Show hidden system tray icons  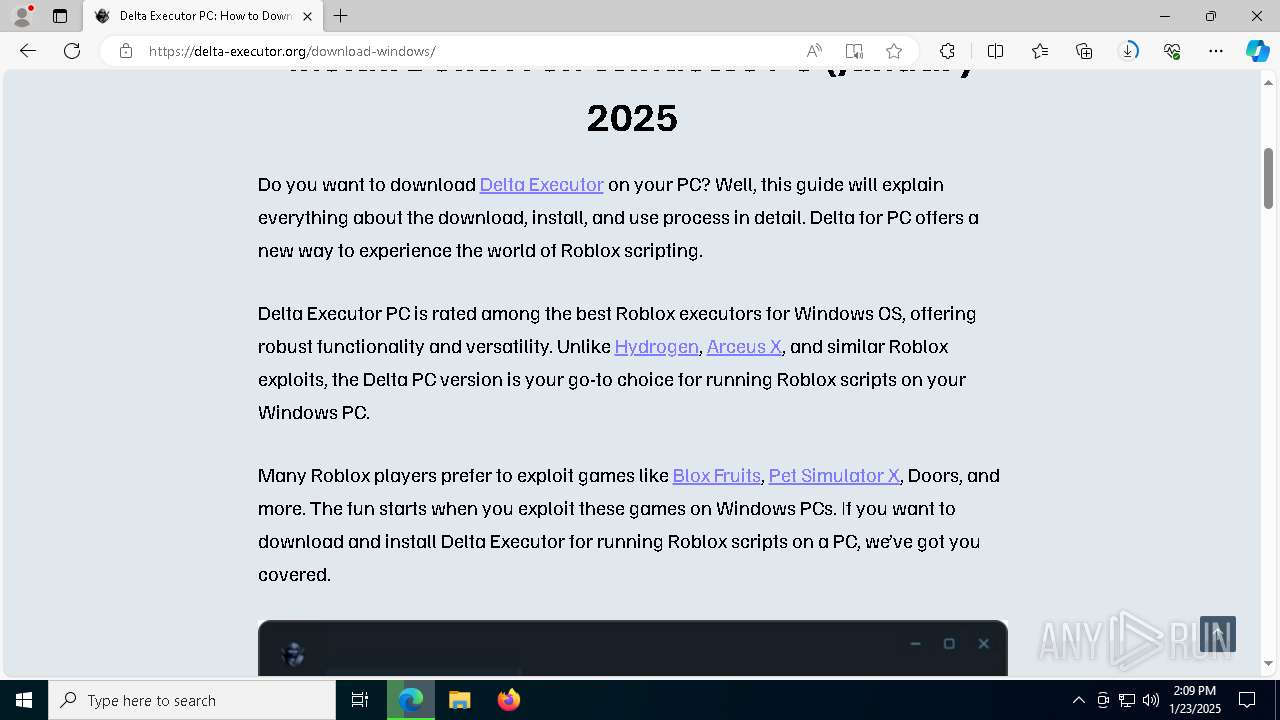click(1078, 700)
